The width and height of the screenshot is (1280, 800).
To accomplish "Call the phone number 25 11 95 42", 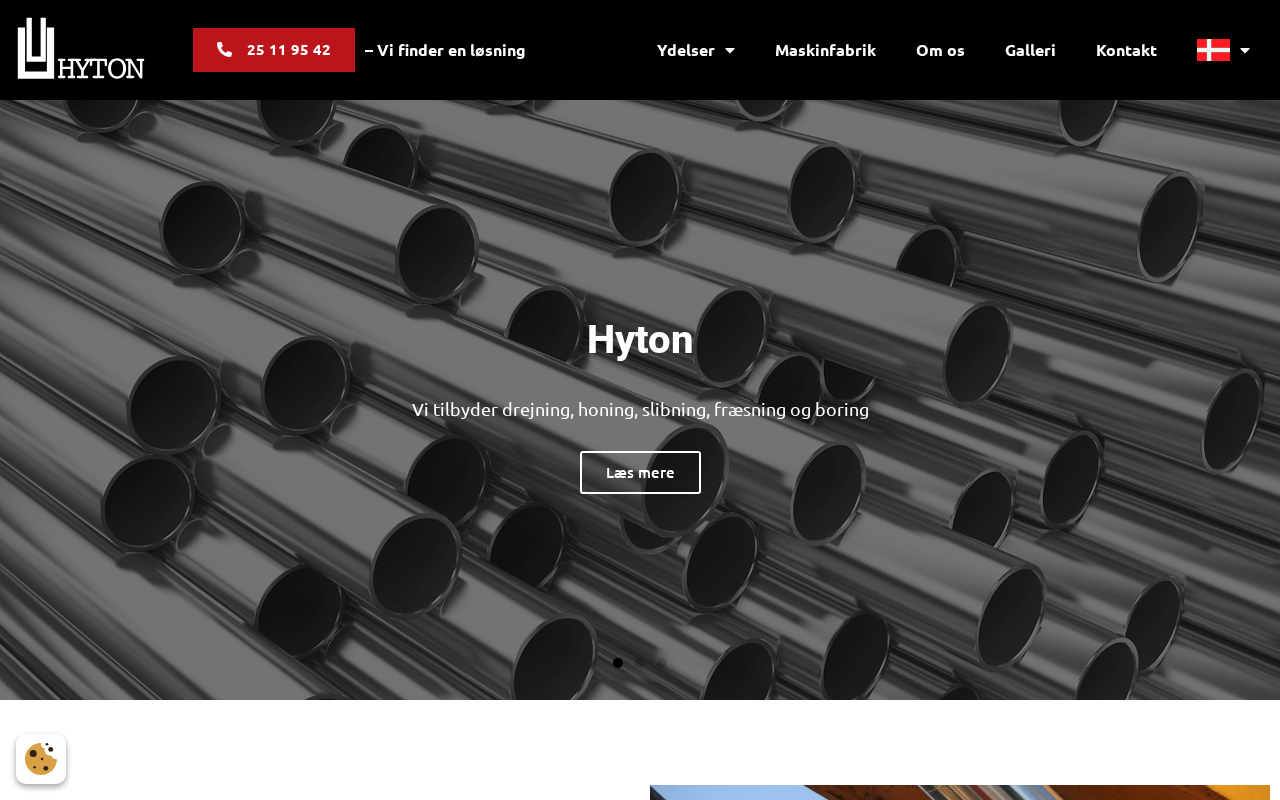I will [274, 50].
